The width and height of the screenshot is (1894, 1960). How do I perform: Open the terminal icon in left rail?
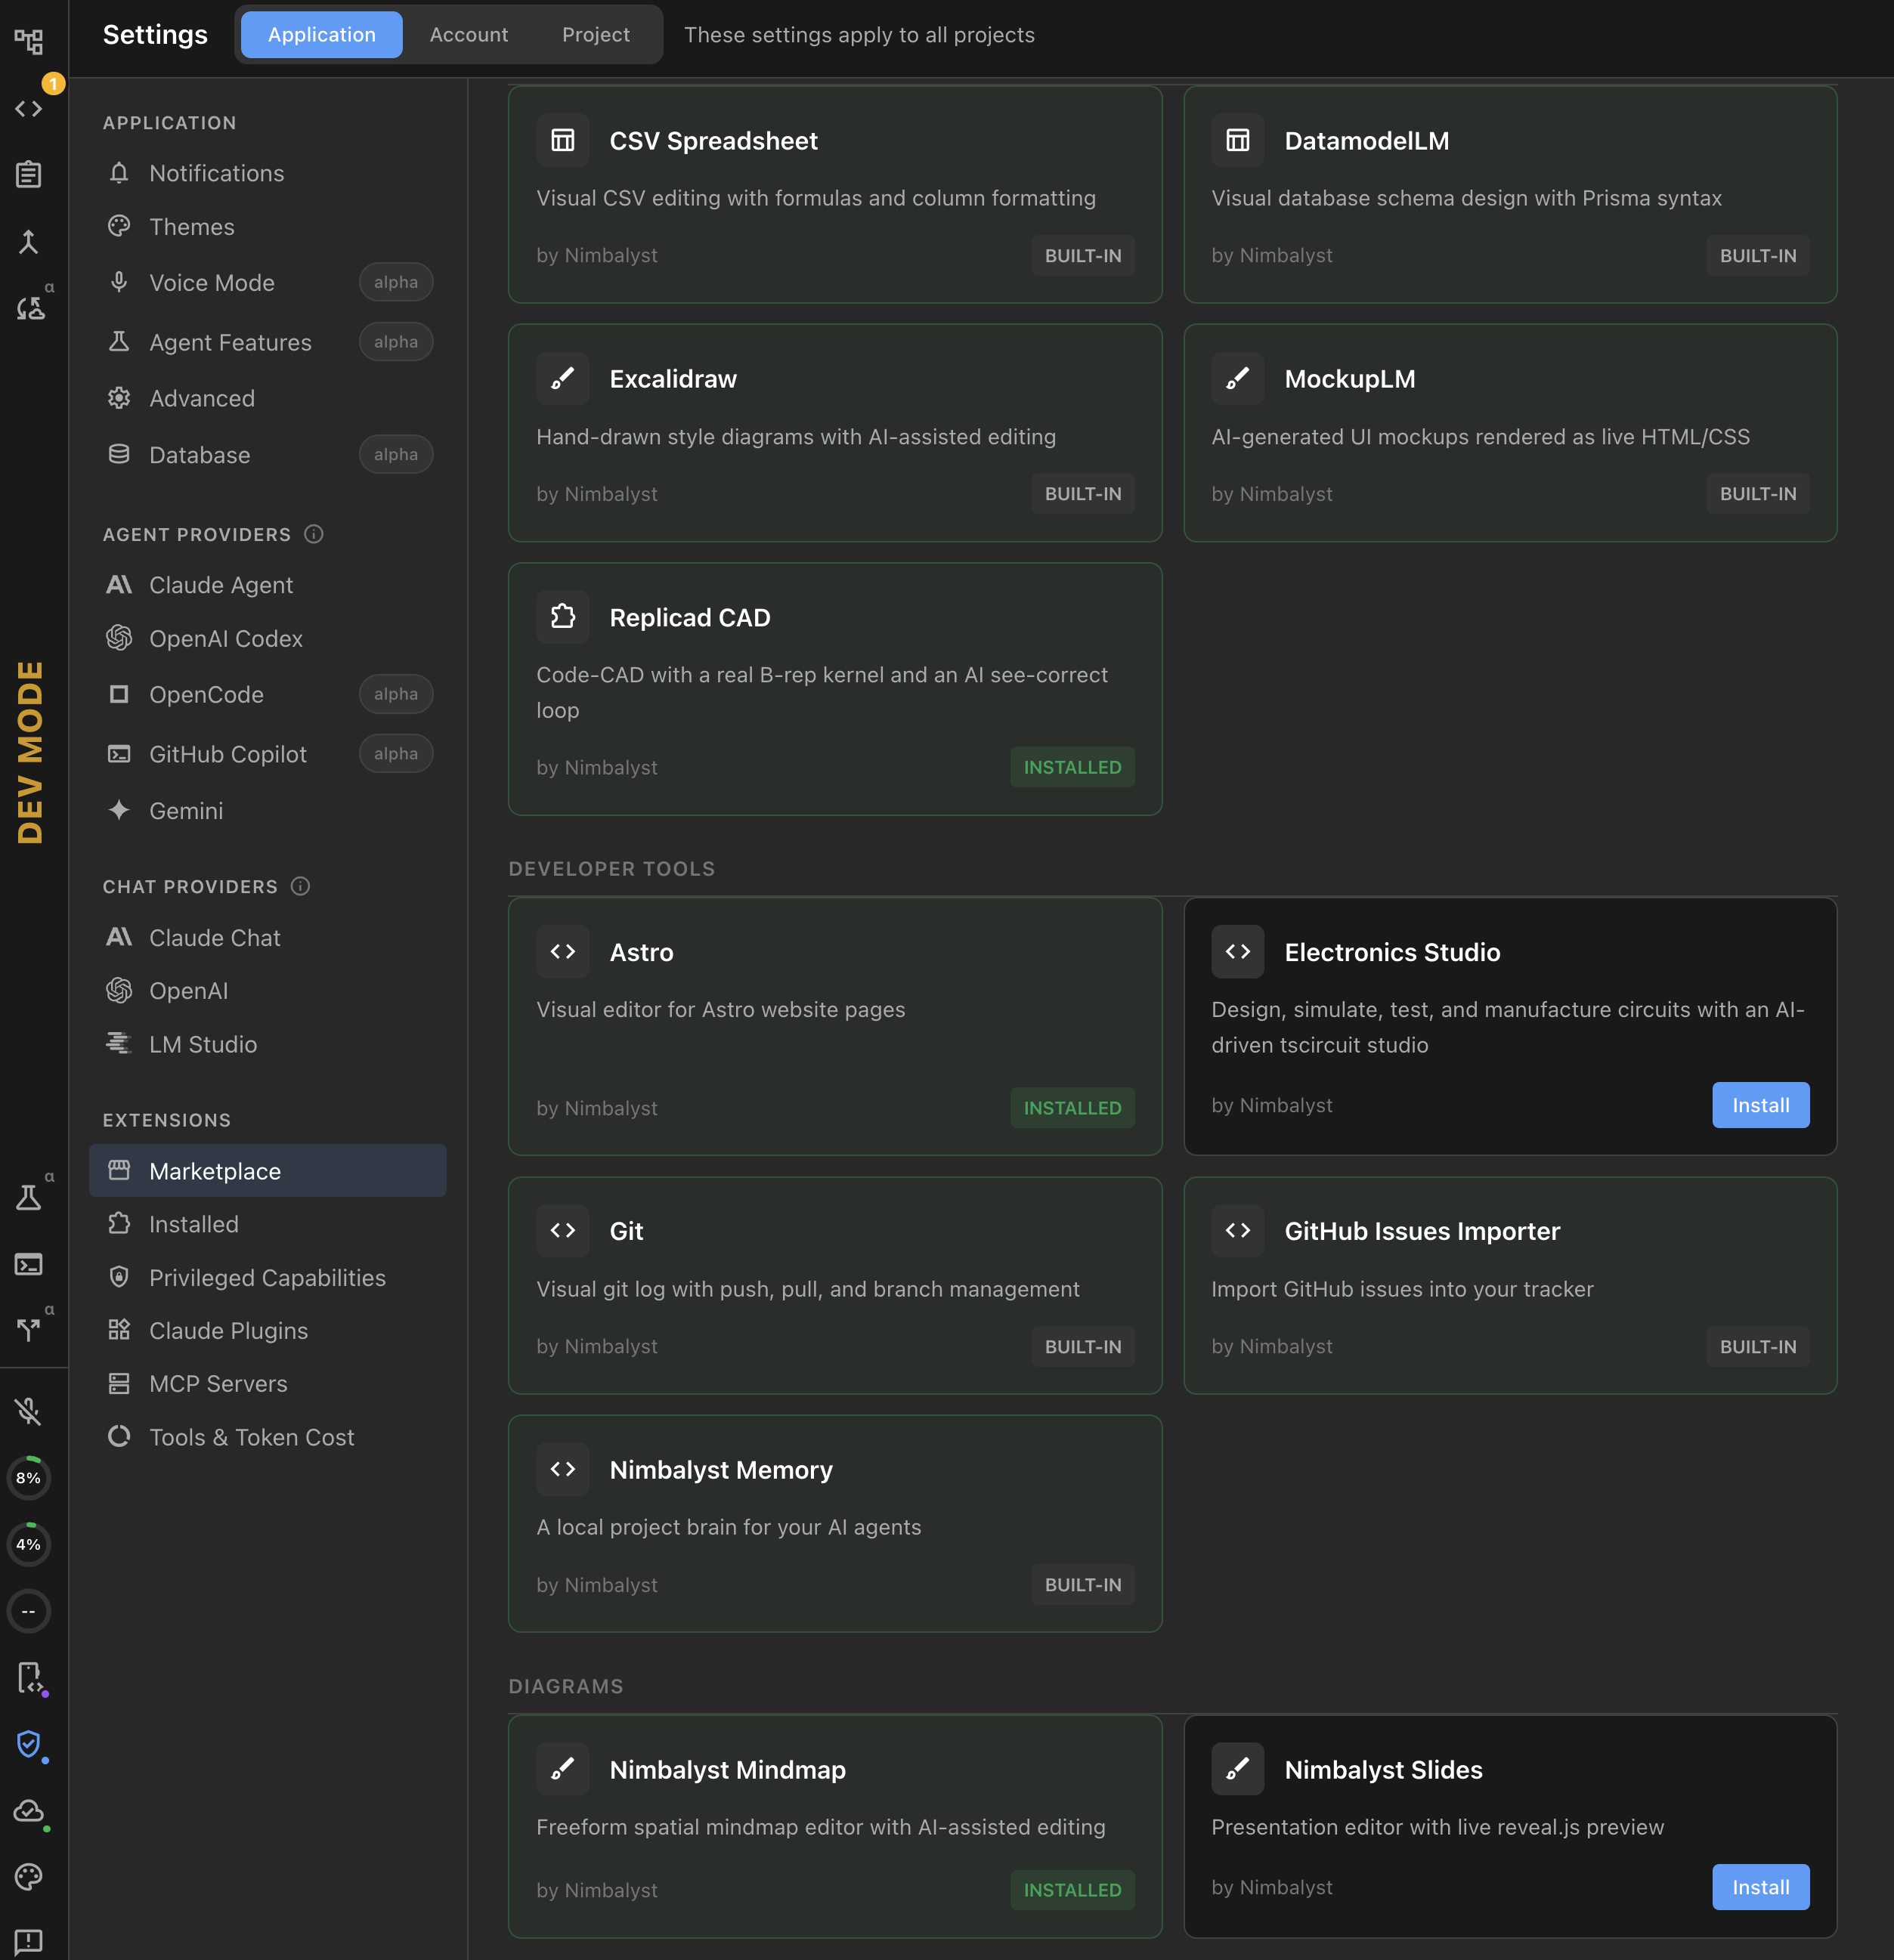pyautogui.click(x=29, y=1264)
